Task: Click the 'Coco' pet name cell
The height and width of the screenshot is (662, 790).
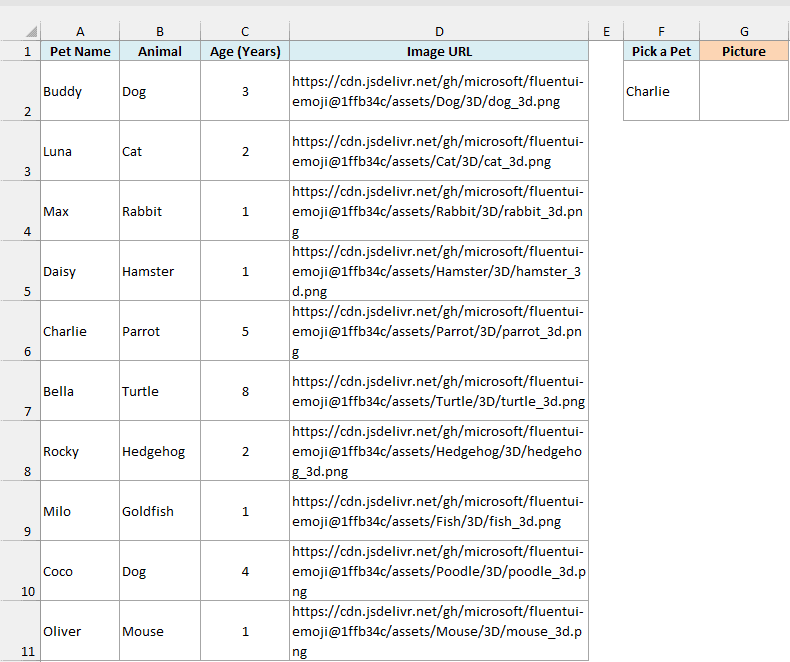Action: (80, 570)
